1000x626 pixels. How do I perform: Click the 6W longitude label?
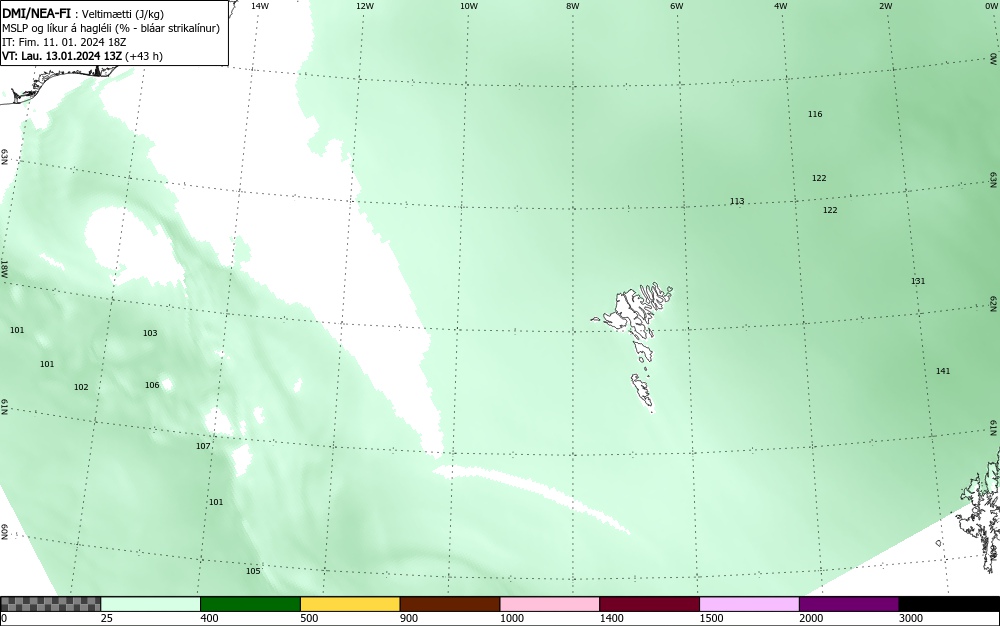[x=677, y=6]
